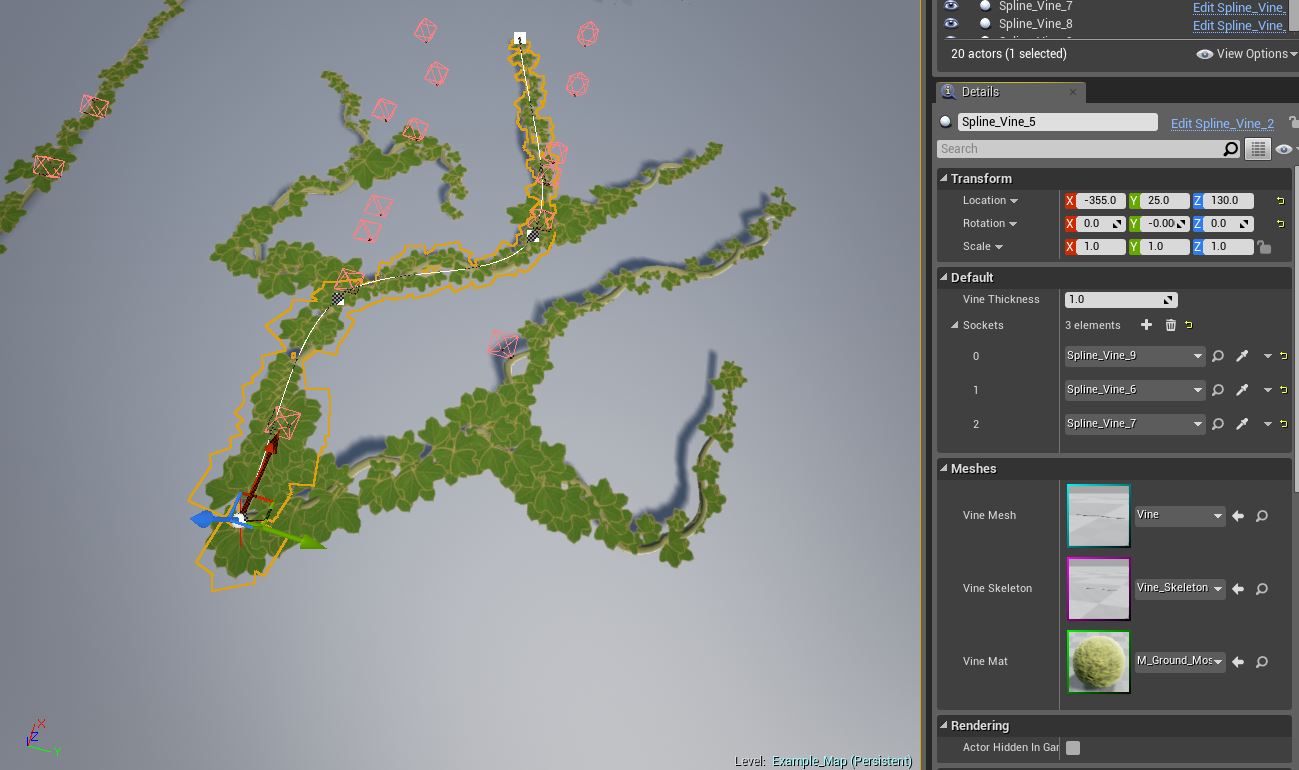Reset socket 0 to default value
The width and height of the screenshot is (1299, 770).
click(x=1283, y=356)
